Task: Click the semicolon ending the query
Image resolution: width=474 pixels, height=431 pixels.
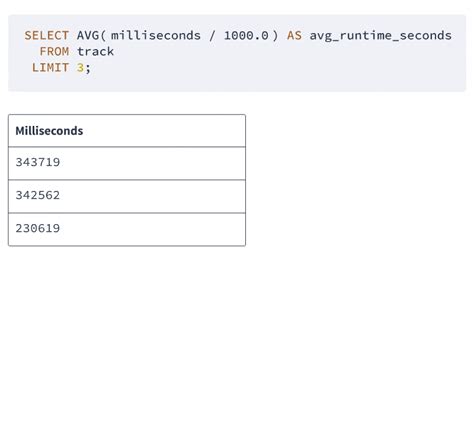Action: point(88,68)
